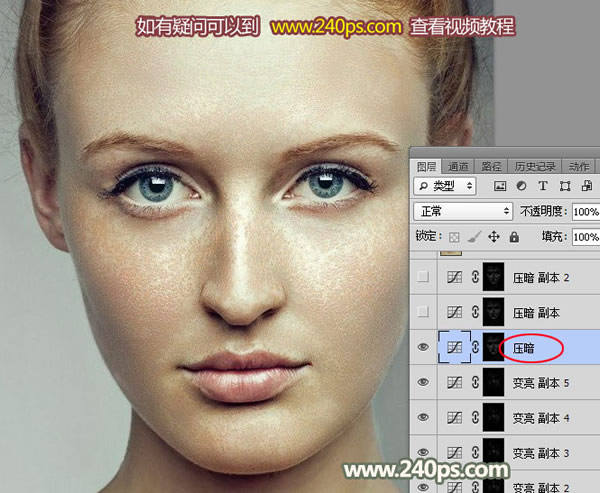Screen dimensions: 600x493
Task: Switch to the 动作 tab
Action: pos(578,167)
